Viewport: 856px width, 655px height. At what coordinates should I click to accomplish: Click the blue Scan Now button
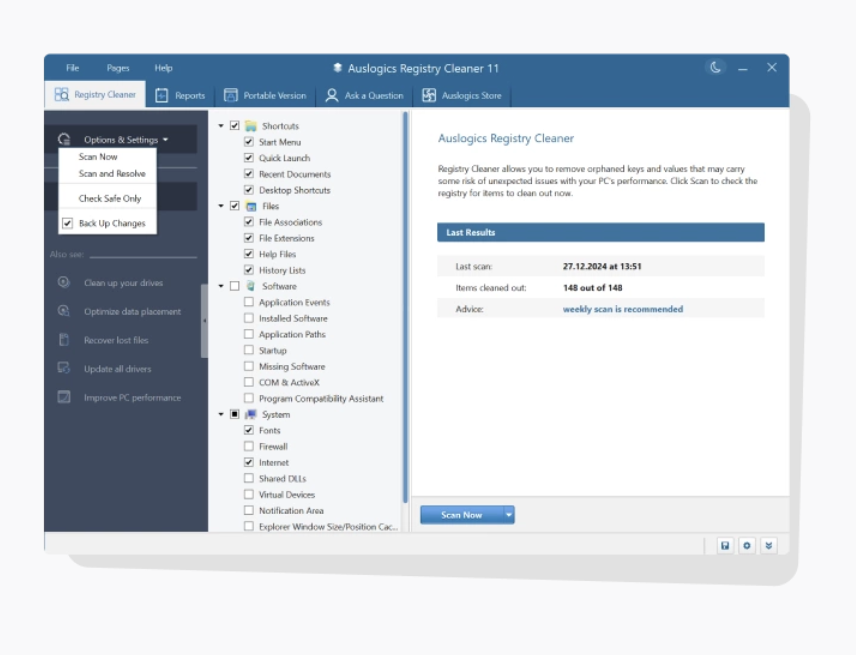pyautogui.click(x=462, y=515)
